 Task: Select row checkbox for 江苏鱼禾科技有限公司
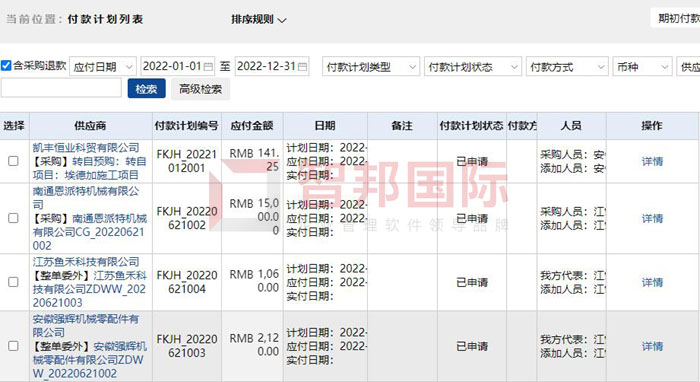[13, 282]
